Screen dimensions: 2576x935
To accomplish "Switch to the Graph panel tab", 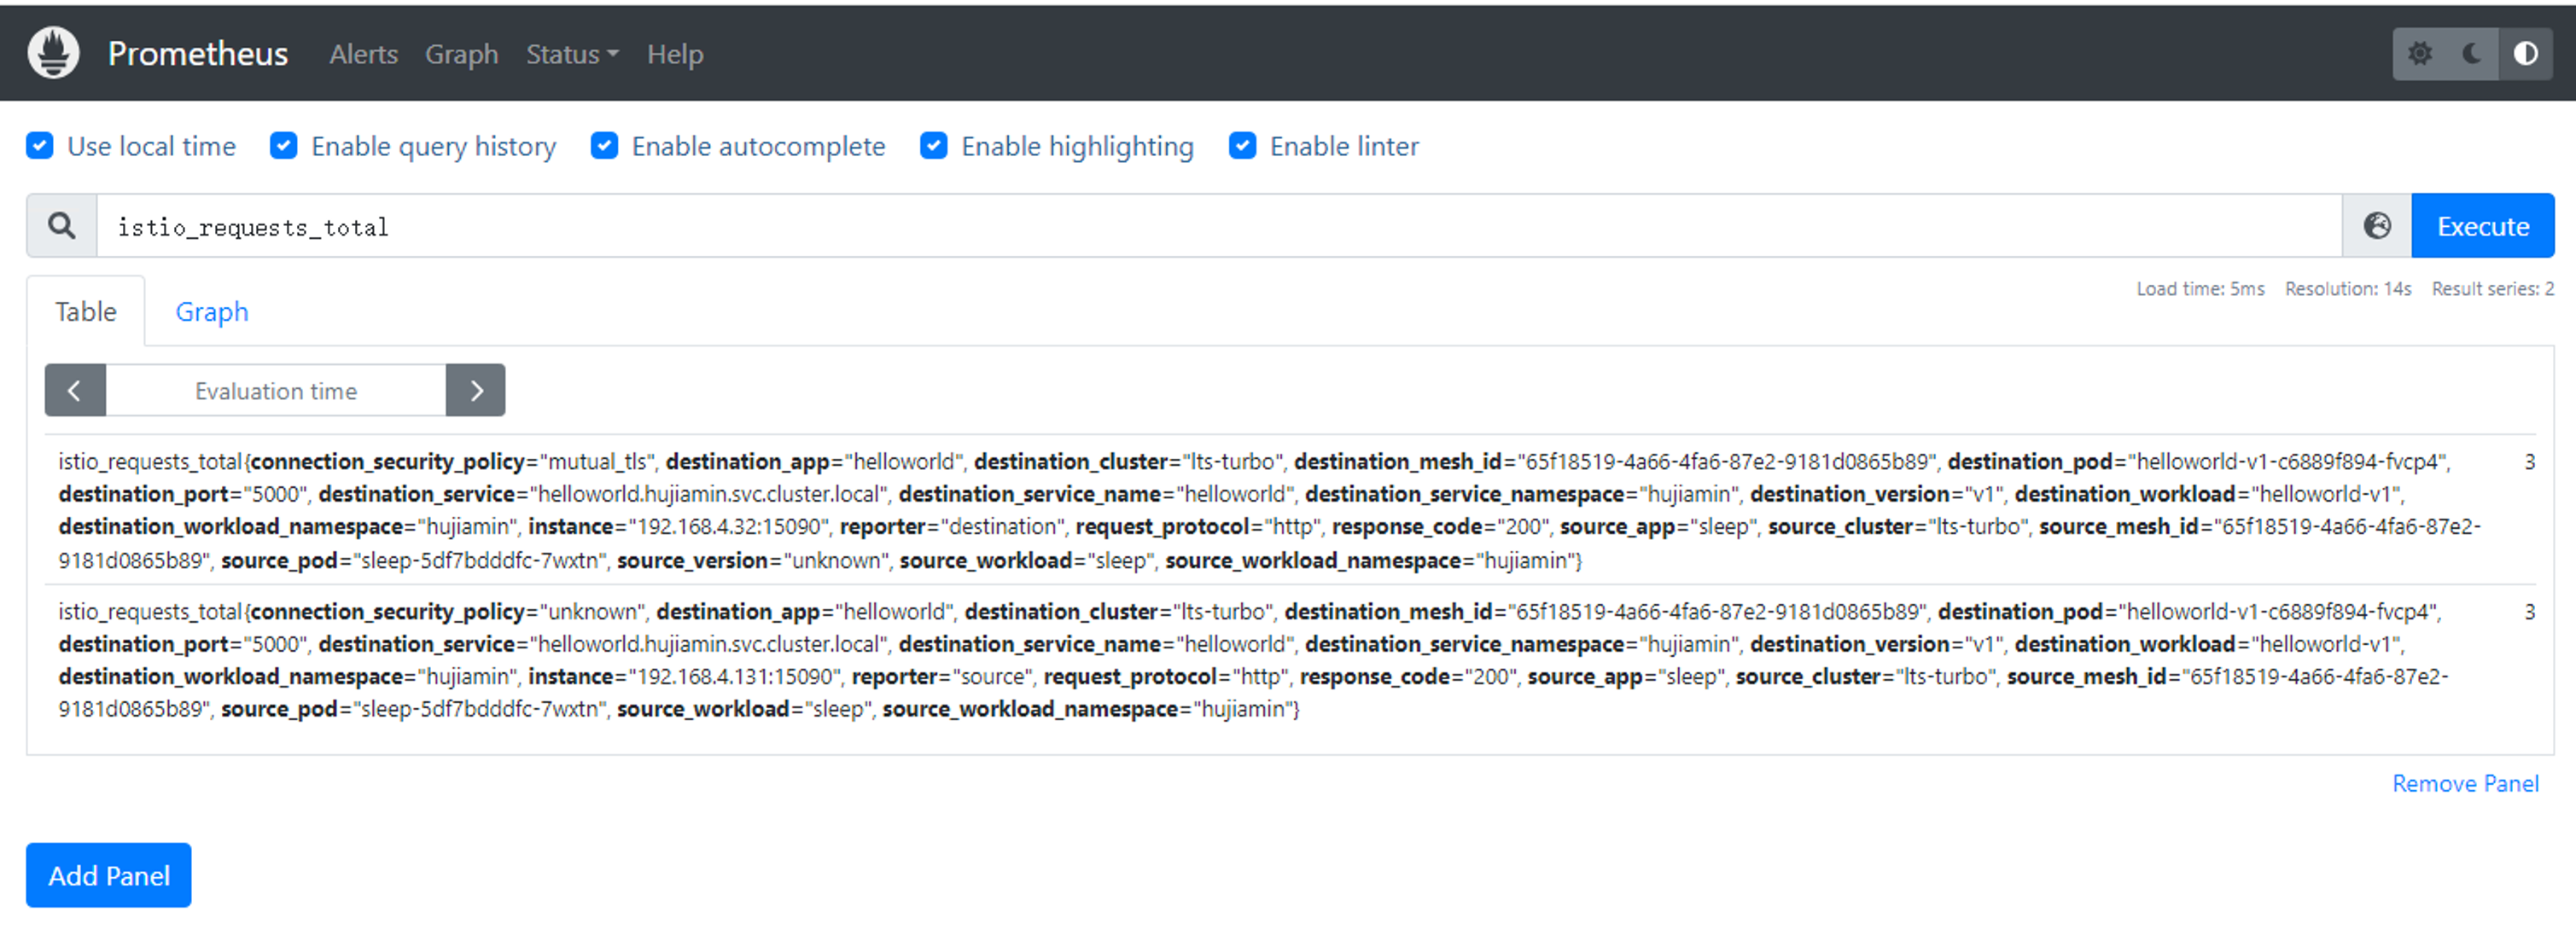I will [x=211, y=312].
